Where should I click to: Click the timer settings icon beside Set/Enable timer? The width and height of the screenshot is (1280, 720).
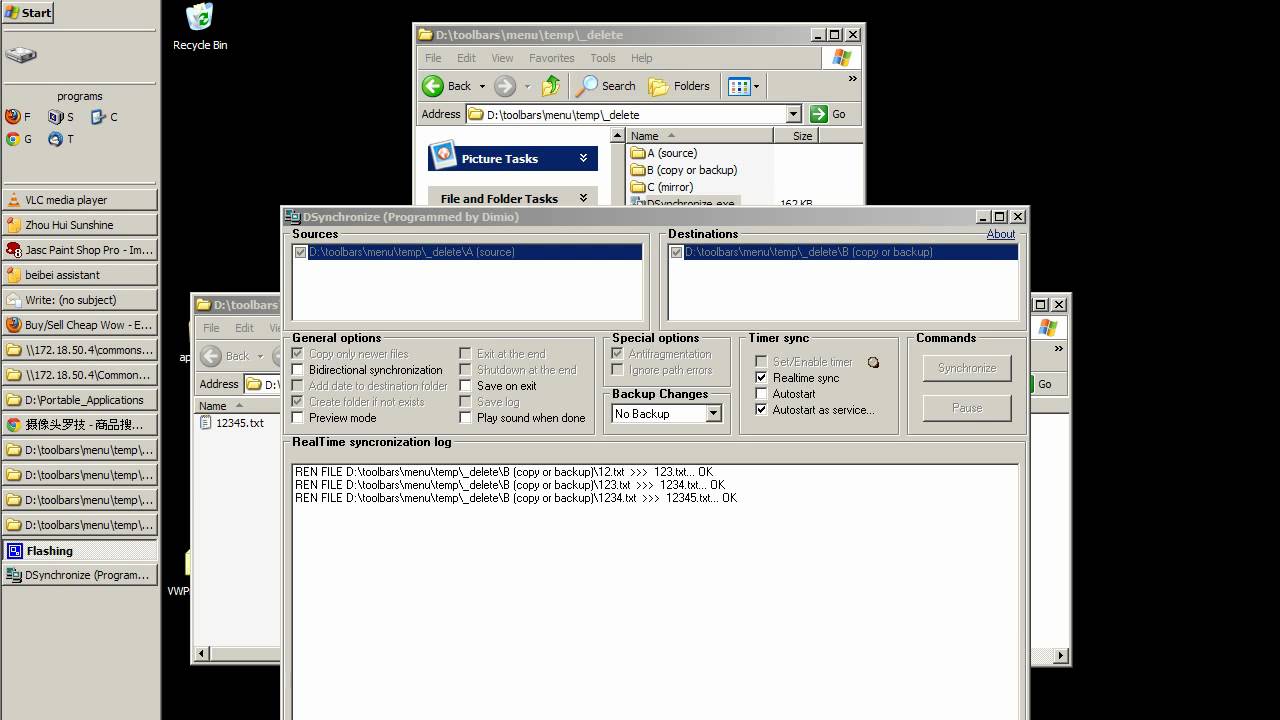(873, 362)
